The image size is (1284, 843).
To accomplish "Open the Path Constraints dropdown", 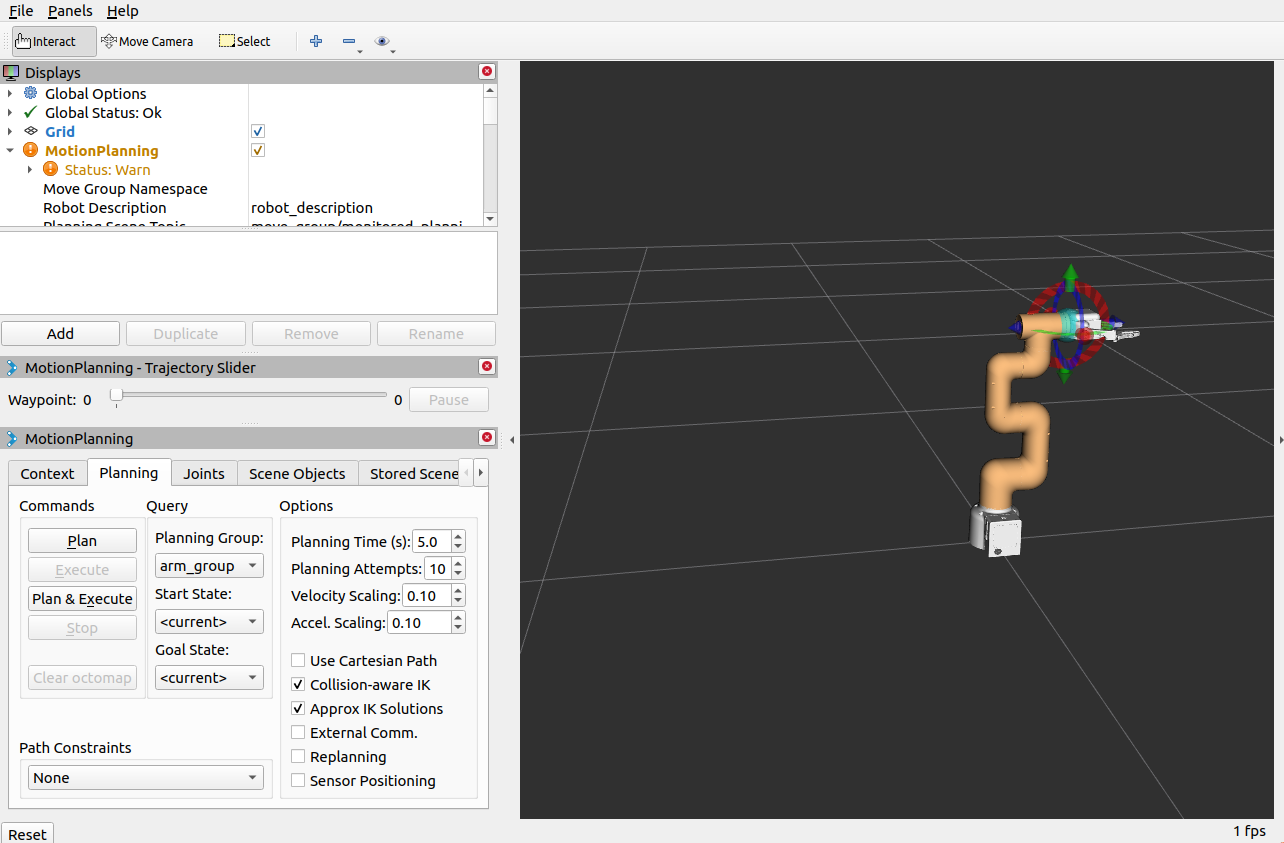I will [x=146, y=778].
